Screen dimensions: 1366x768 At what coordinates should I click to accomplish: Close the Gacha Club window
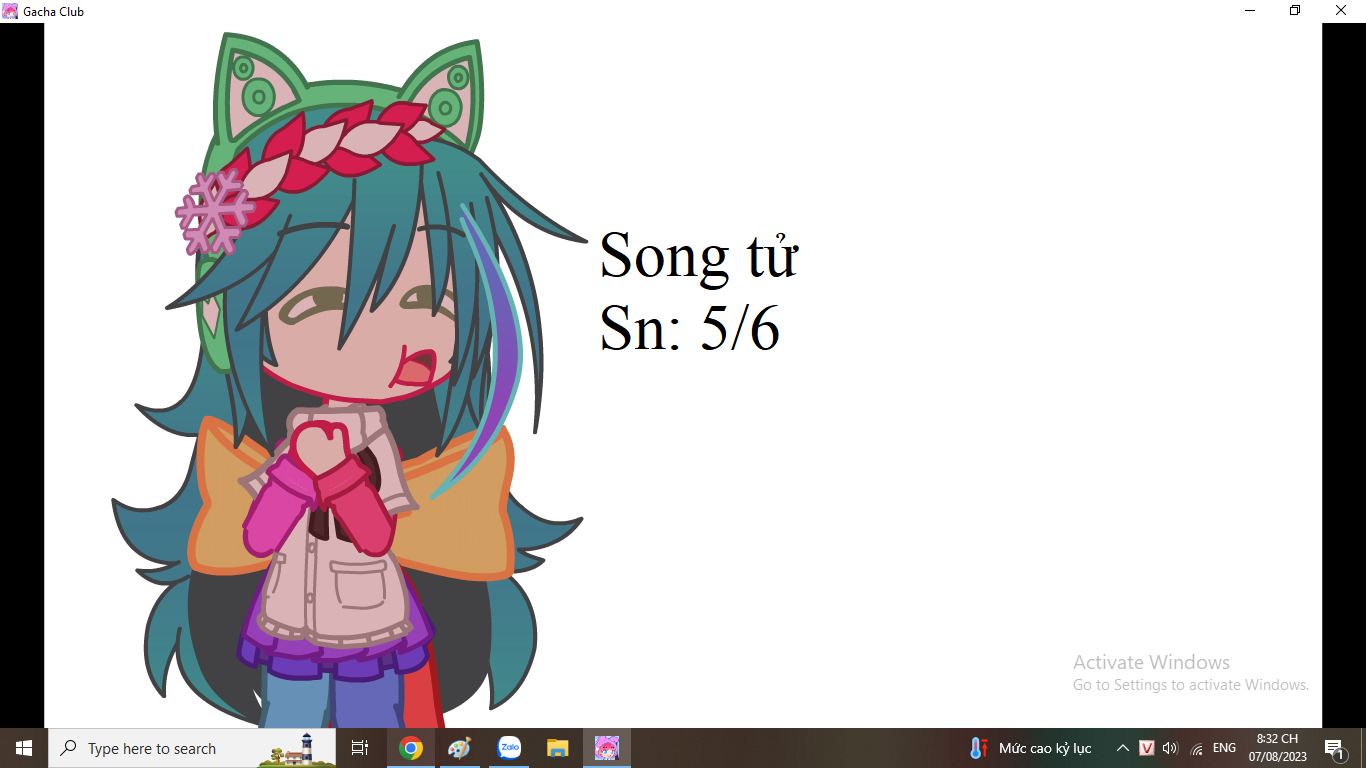click(1342, 11)
